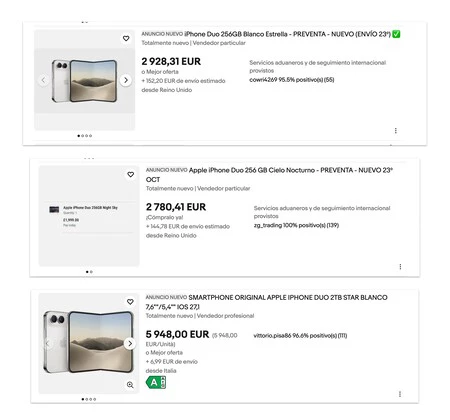450x420 pixels.
Task: Open the SMARTPHONE ORIGINAL APPLE IPHONE DUO 2TB title
Action: tap(267, 302)
